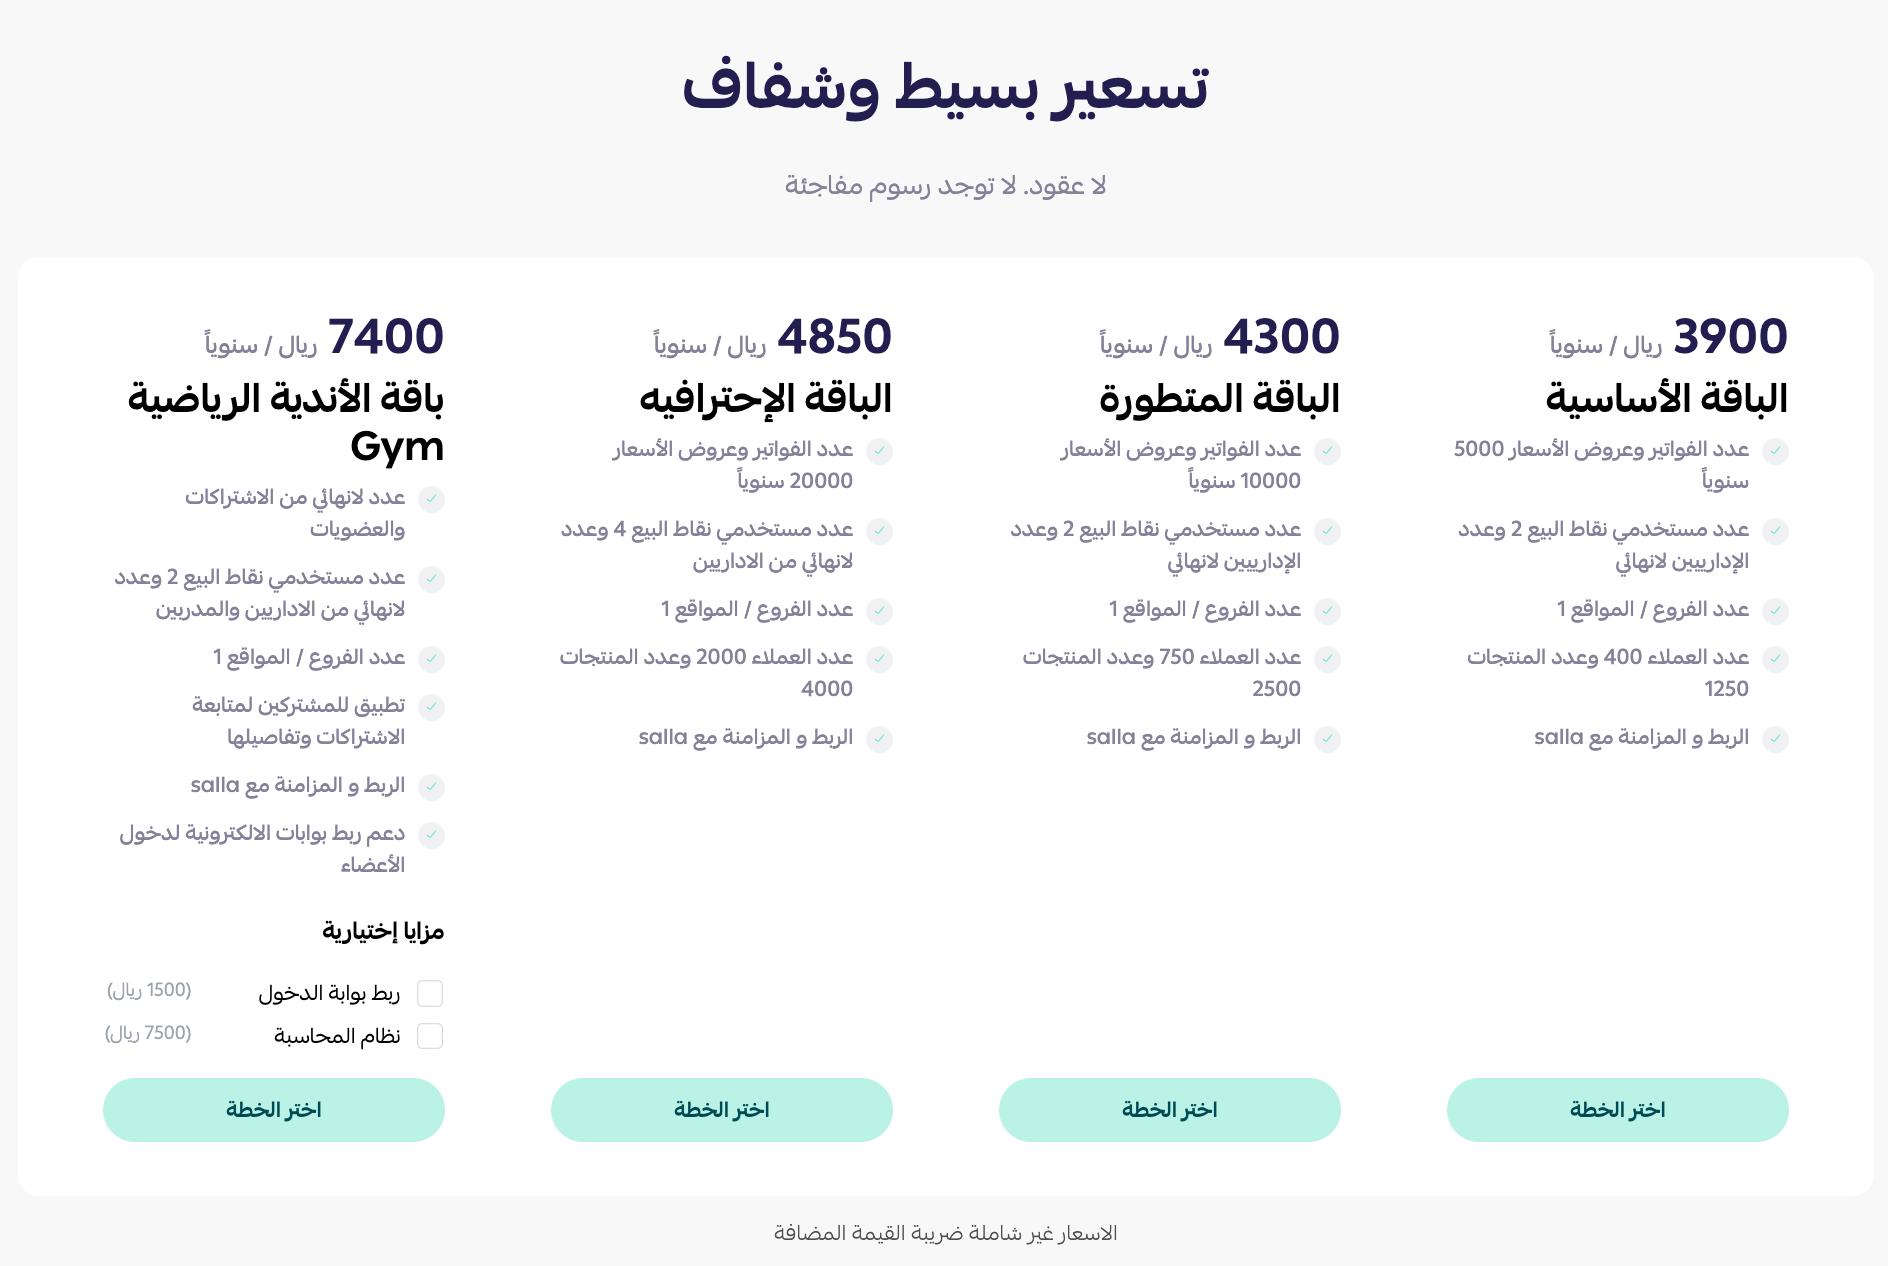Click the مزايا إختيارية heading
Viewport: 1888px width, 1266px height.
point(383,931)
